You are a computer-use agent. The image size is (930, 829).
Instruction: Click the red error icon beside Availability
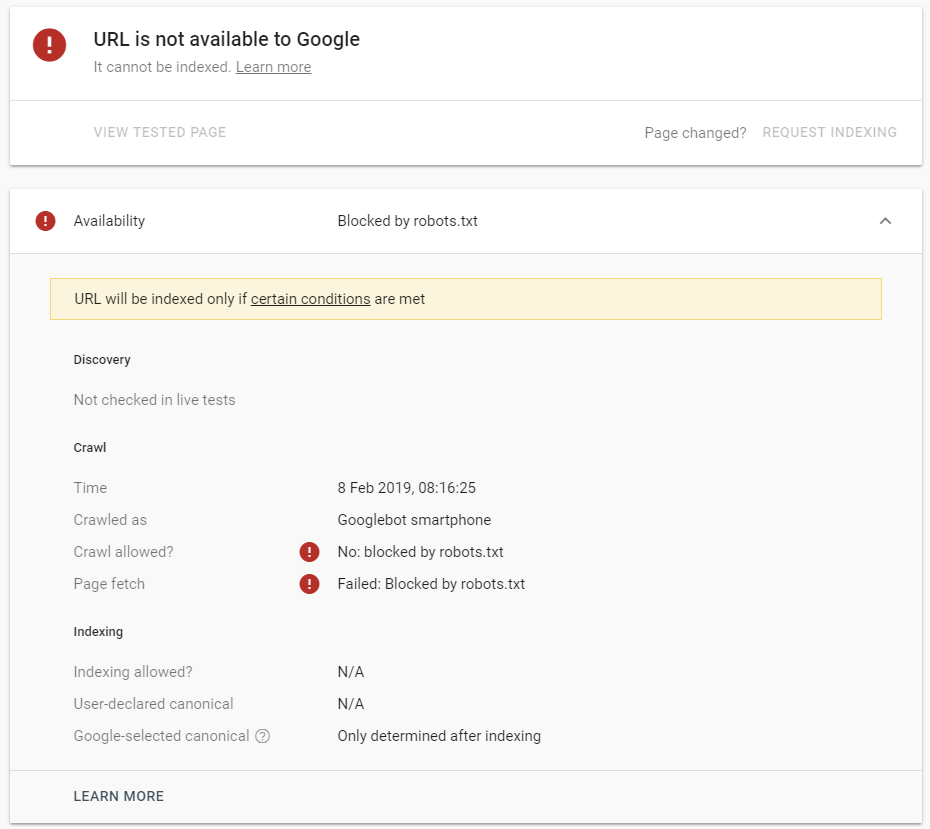(x=46, y=221)
